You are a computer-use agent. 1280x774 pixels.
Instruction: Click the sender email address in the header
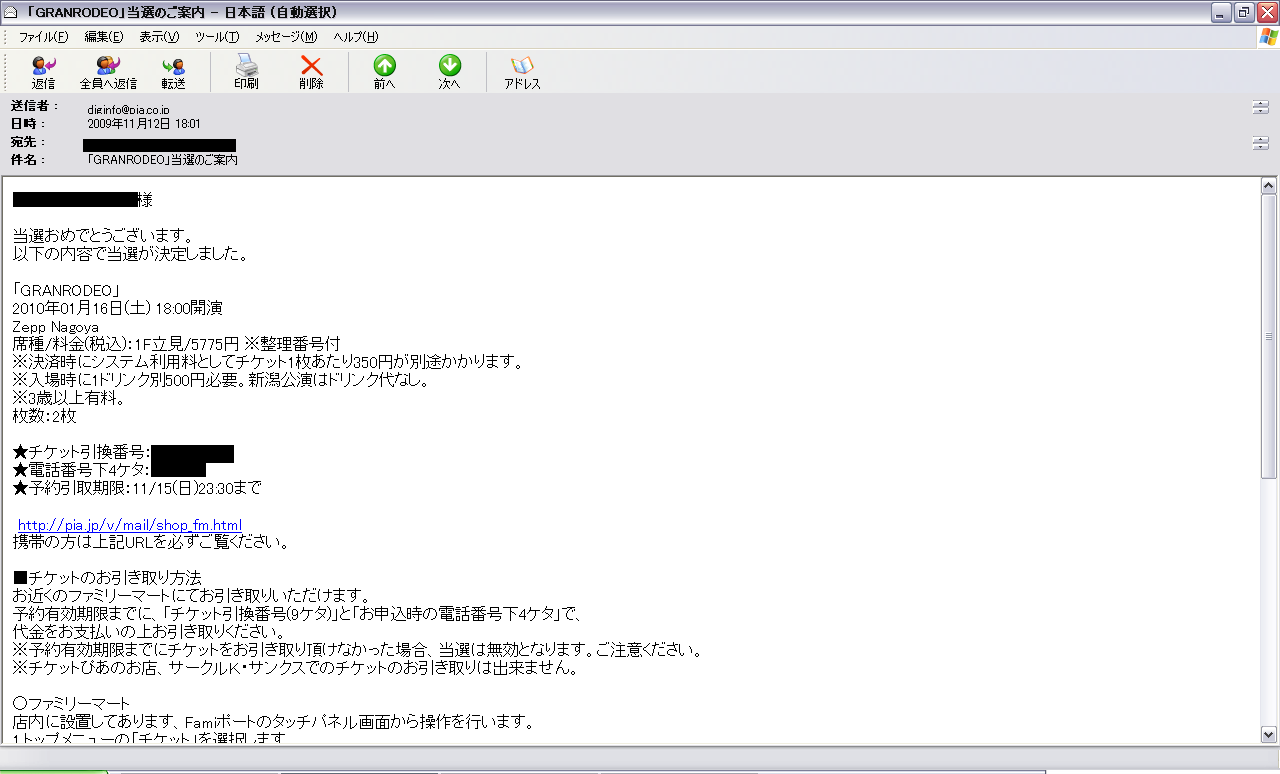point(128,109)
